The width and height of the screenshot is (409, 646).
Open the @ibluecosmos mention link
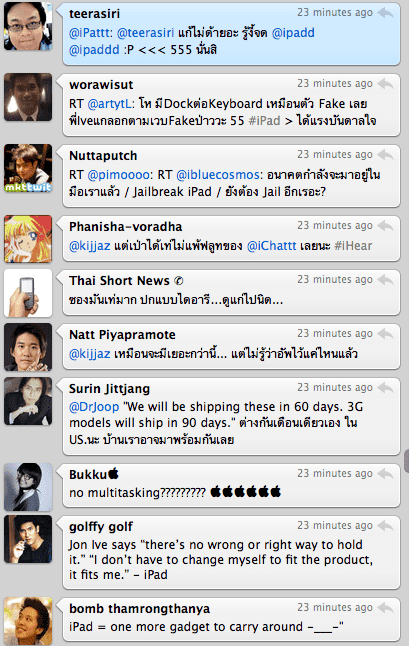(x=219, y=175)
